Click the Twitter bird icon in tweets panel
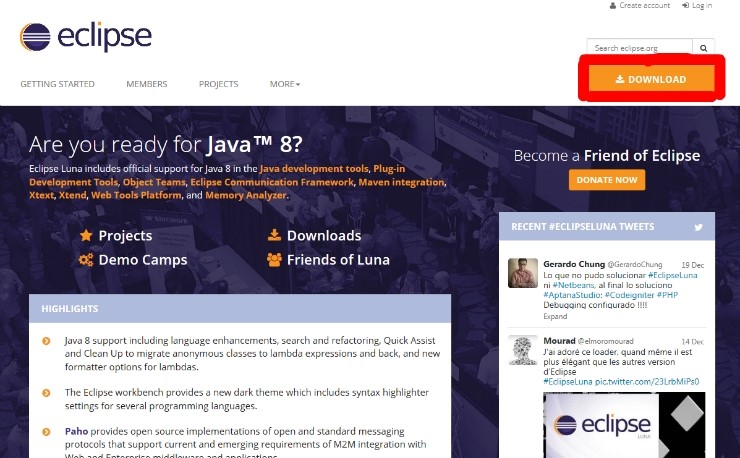The image size is (740, 458). pos(698,227)
